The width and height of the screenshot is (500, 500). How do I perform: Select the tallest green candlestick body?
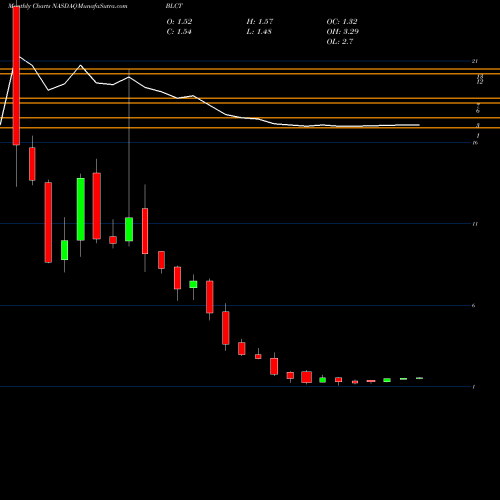81,209
